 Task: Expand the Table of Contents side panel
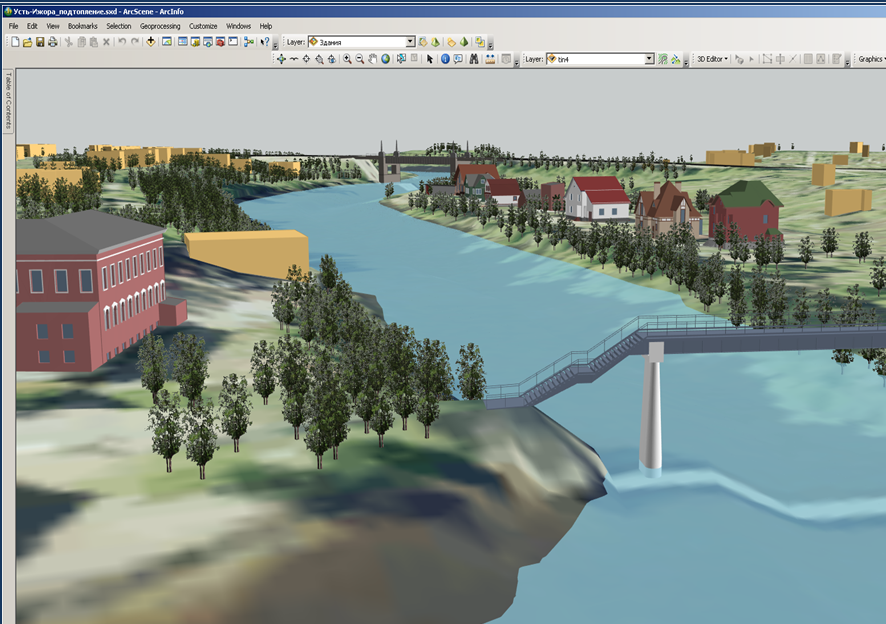(x=8, y=100)
